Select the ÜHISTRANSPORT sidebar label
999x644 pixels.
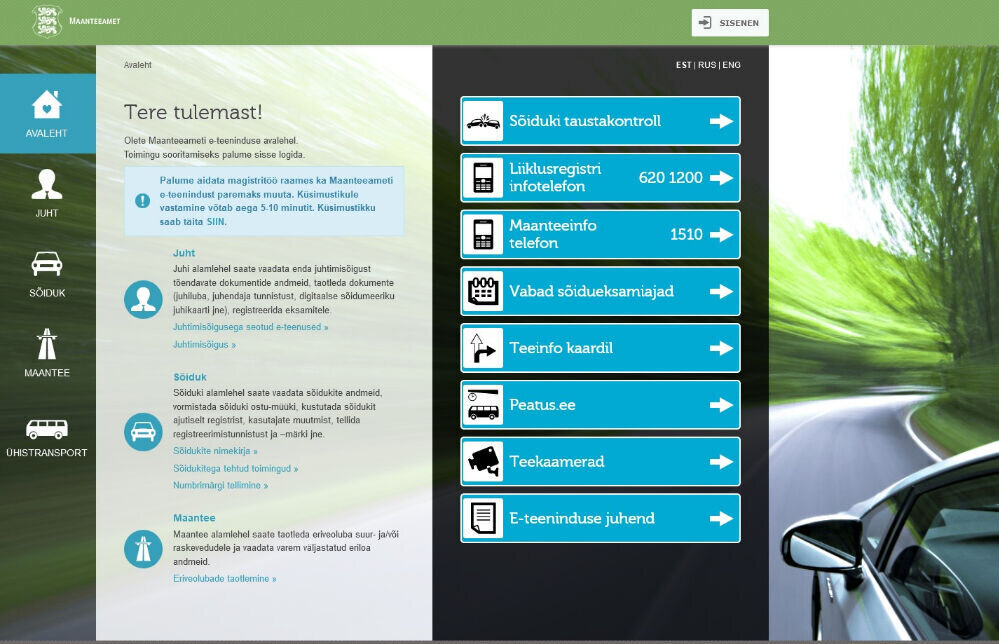47,452
